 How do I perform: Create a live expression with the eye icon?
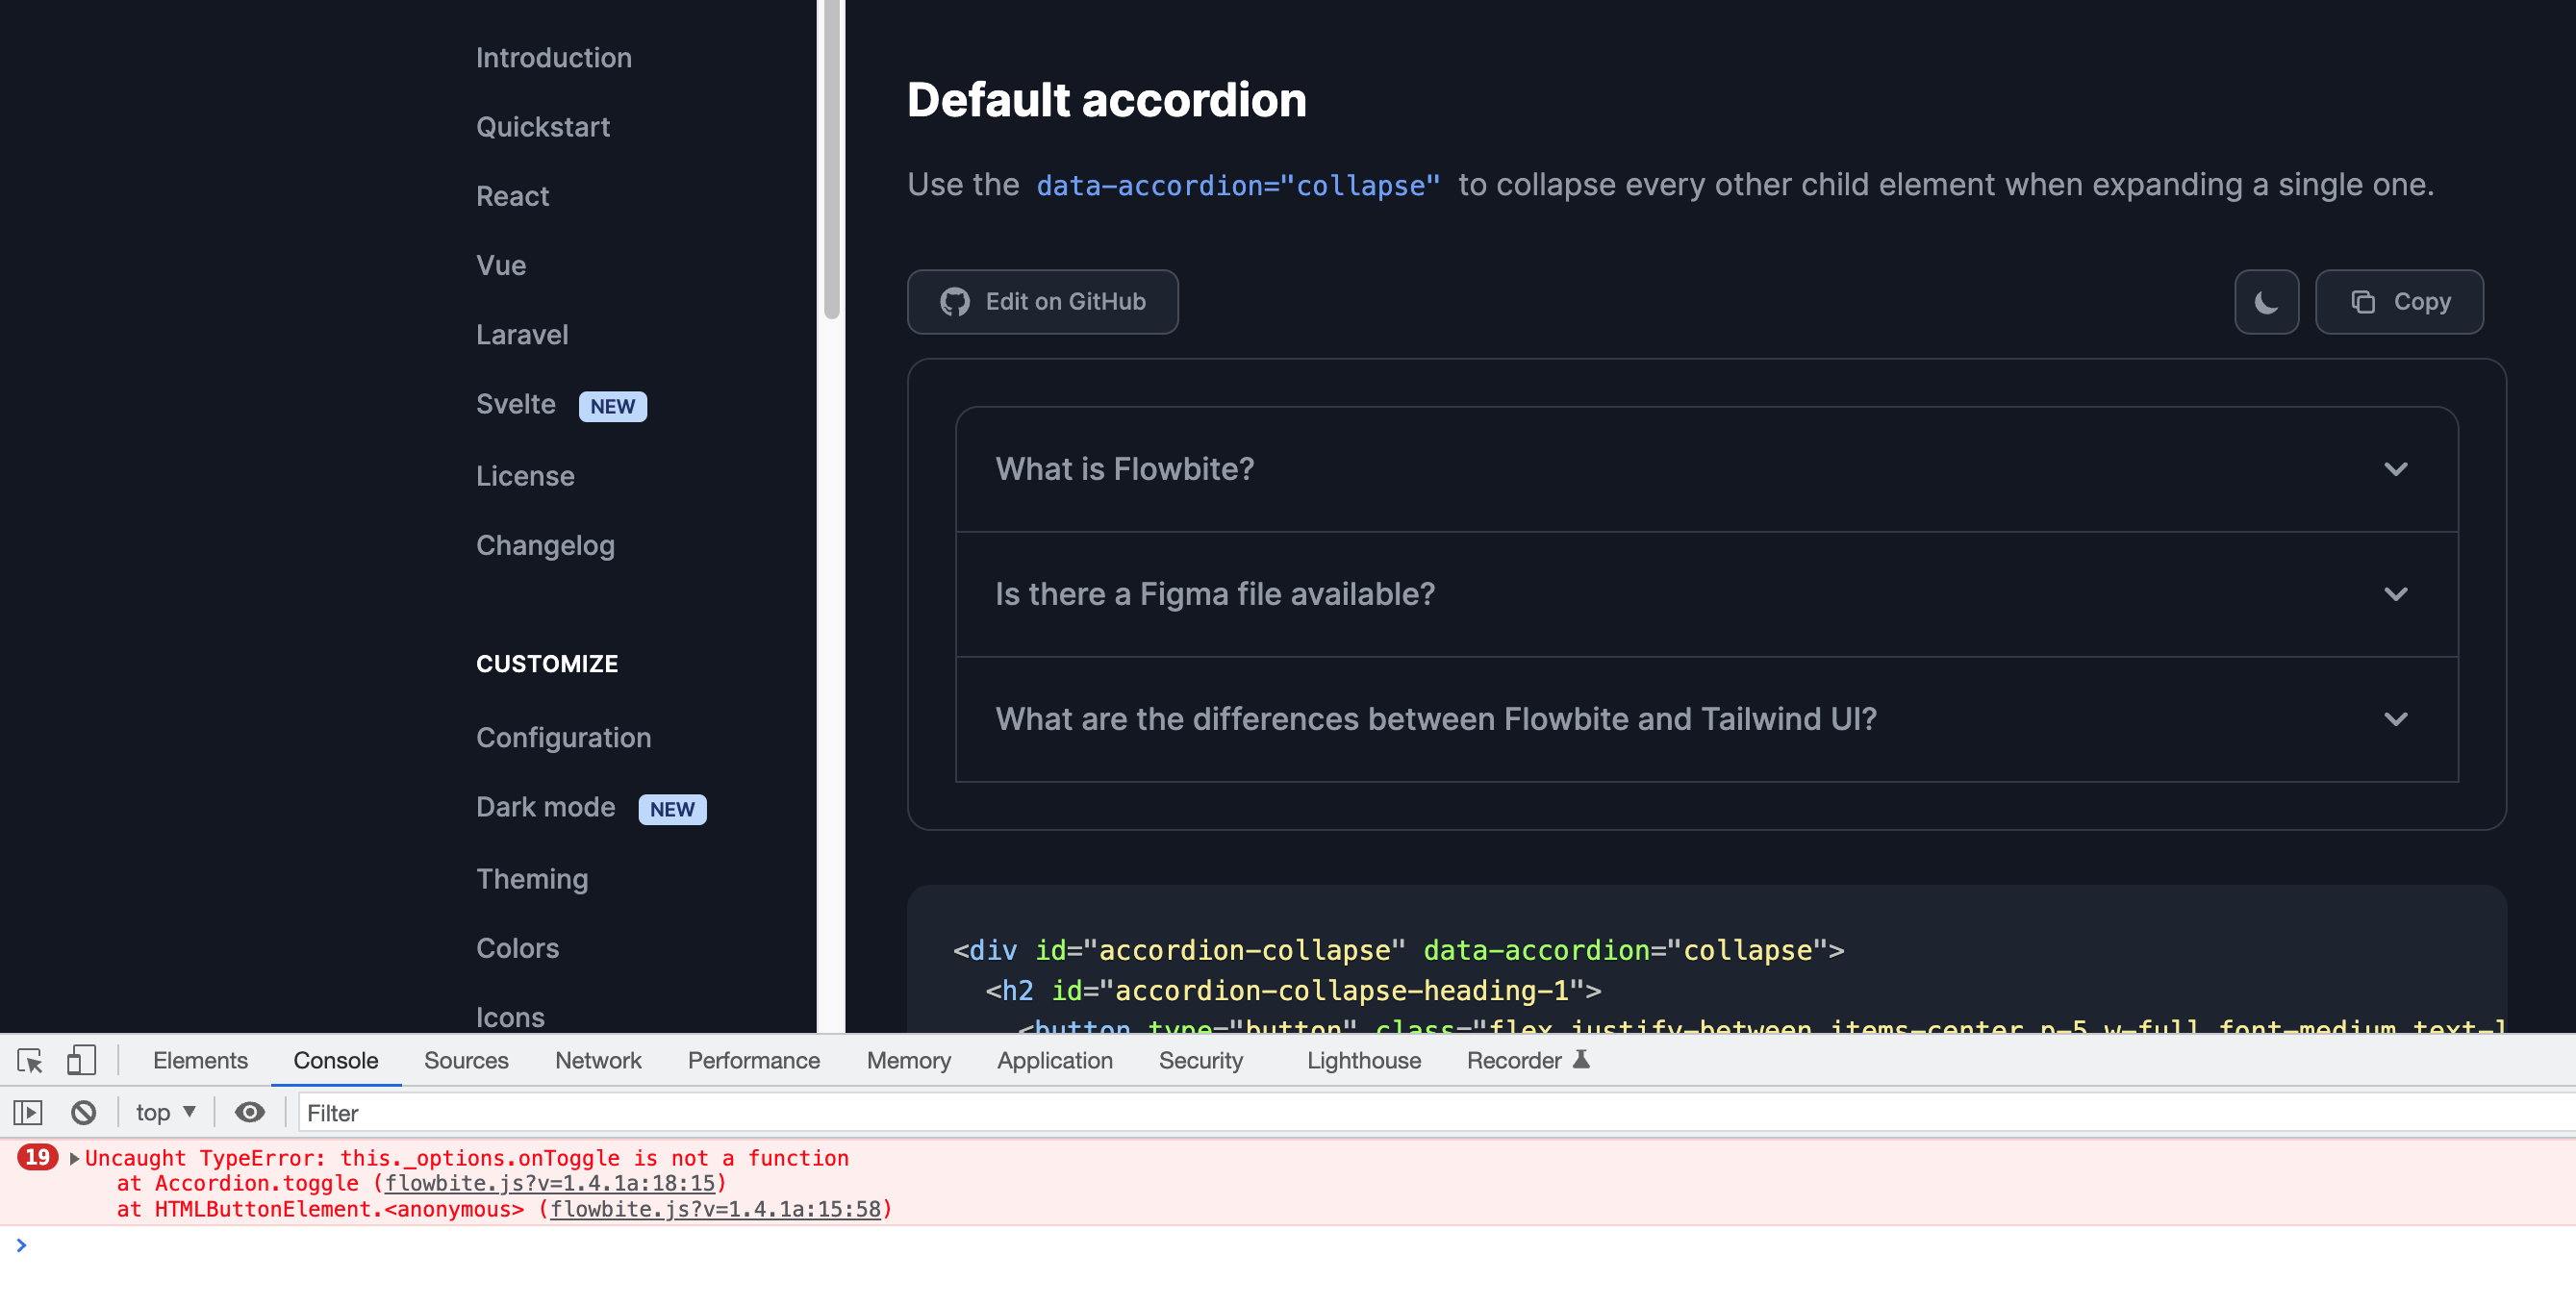(x=249, y=1112)
